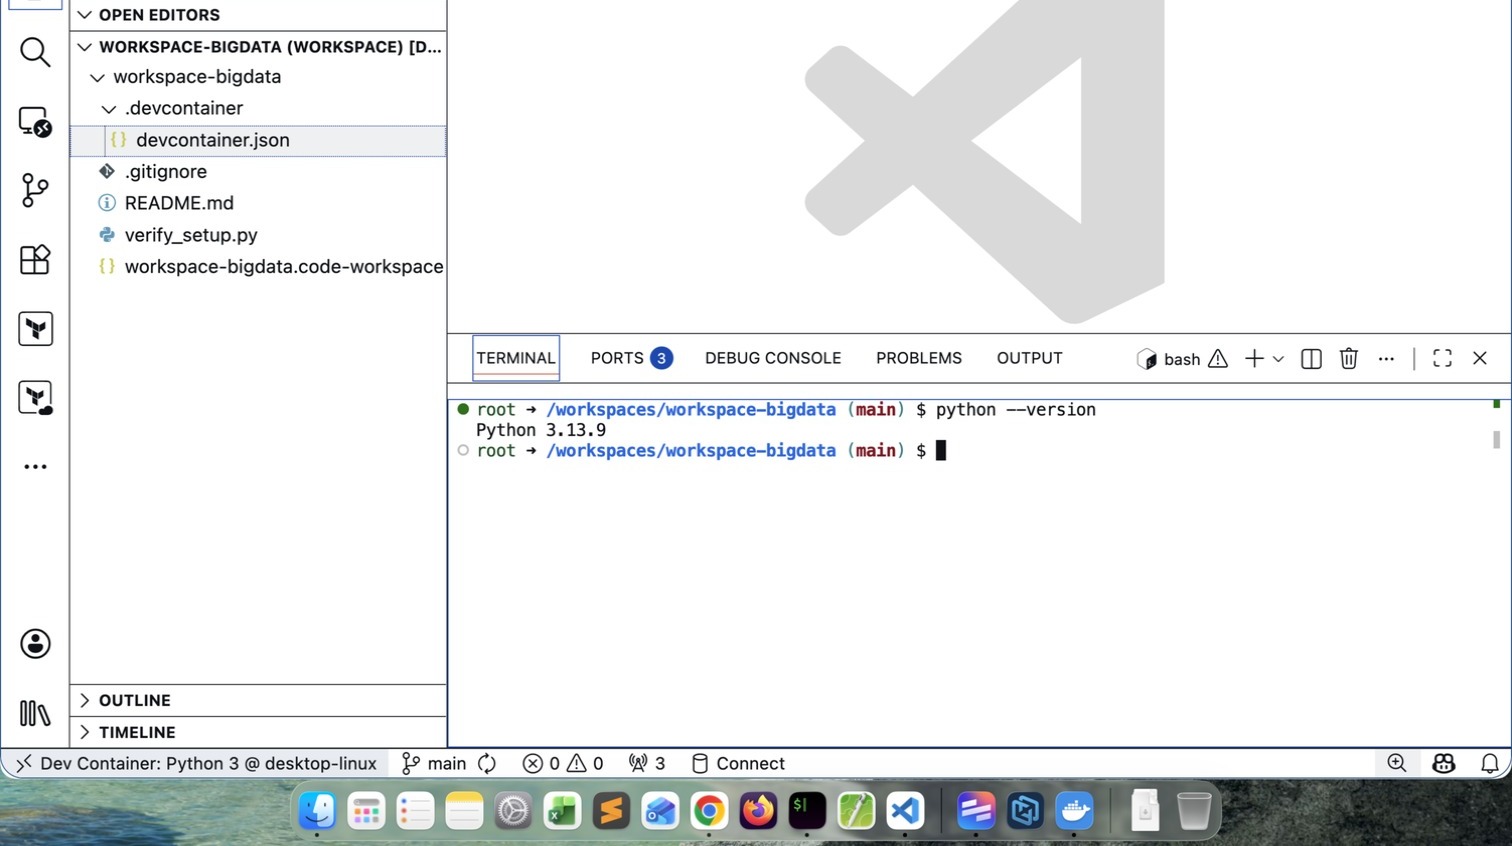
Task: Kill the terminal with the trash icon
Action: tap(1348, 358)
